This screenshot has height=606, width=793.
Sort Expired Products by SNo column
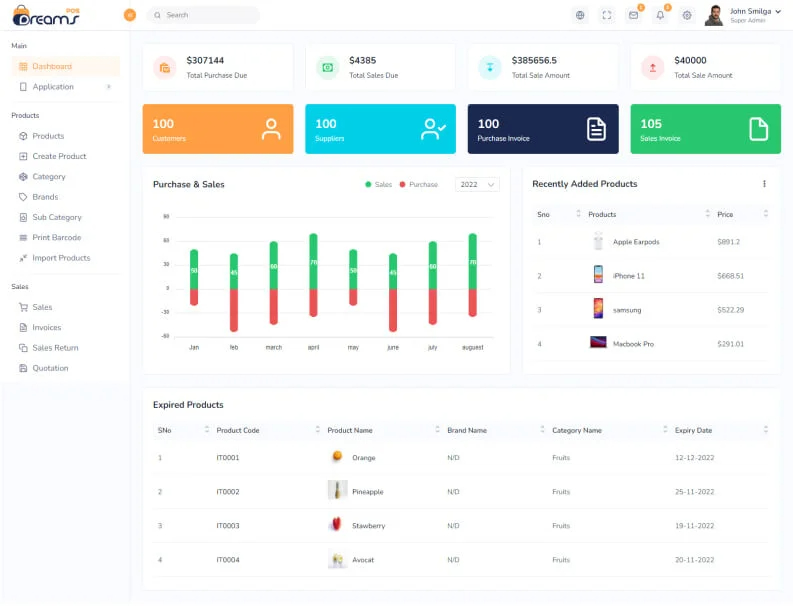(206, 429)
